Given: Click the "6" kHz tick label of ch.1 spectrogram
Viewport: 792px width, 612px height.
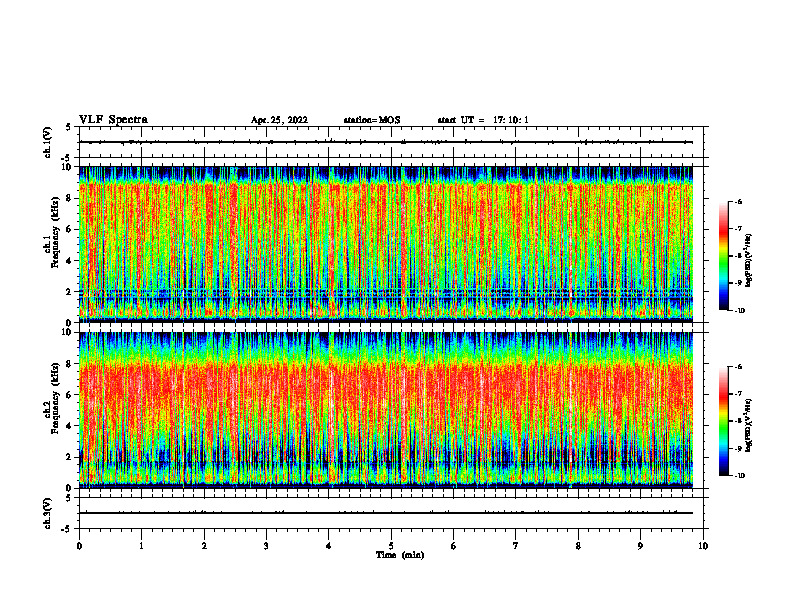Looking at the screenshot, I should 69,229.
